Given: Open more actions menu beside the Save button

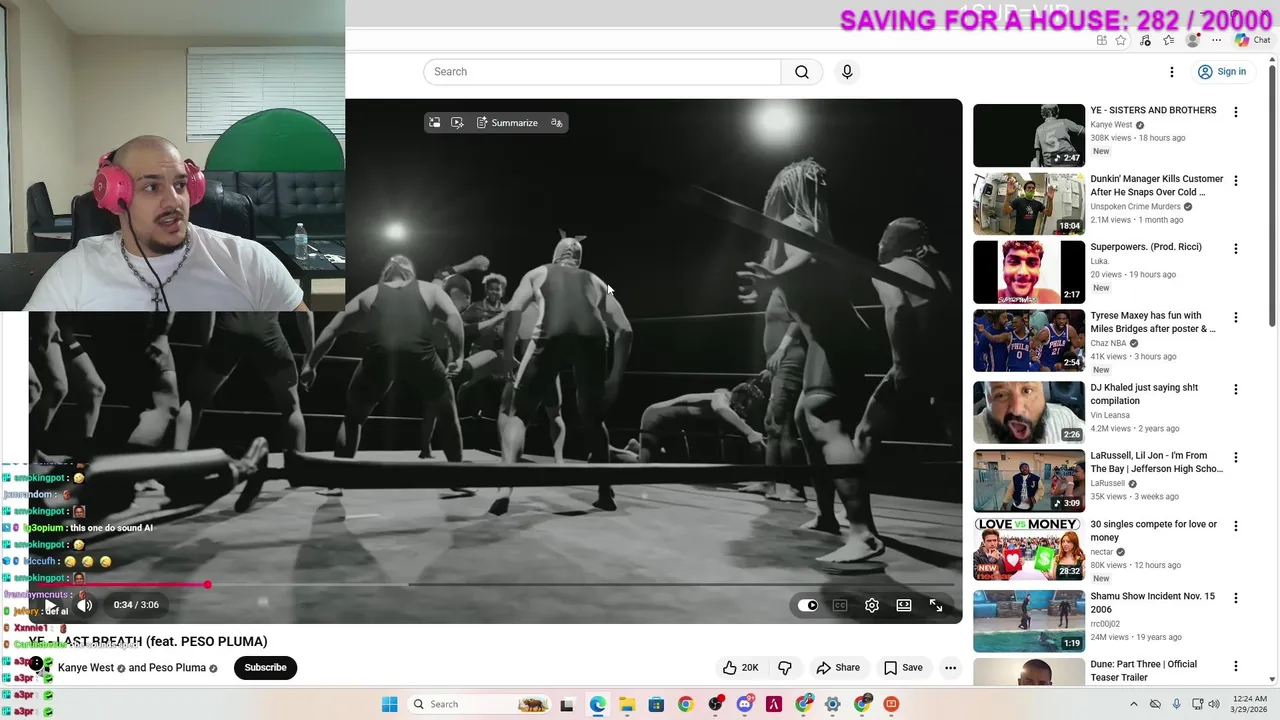Looking at the screenshot, I should tap(950, 668).
